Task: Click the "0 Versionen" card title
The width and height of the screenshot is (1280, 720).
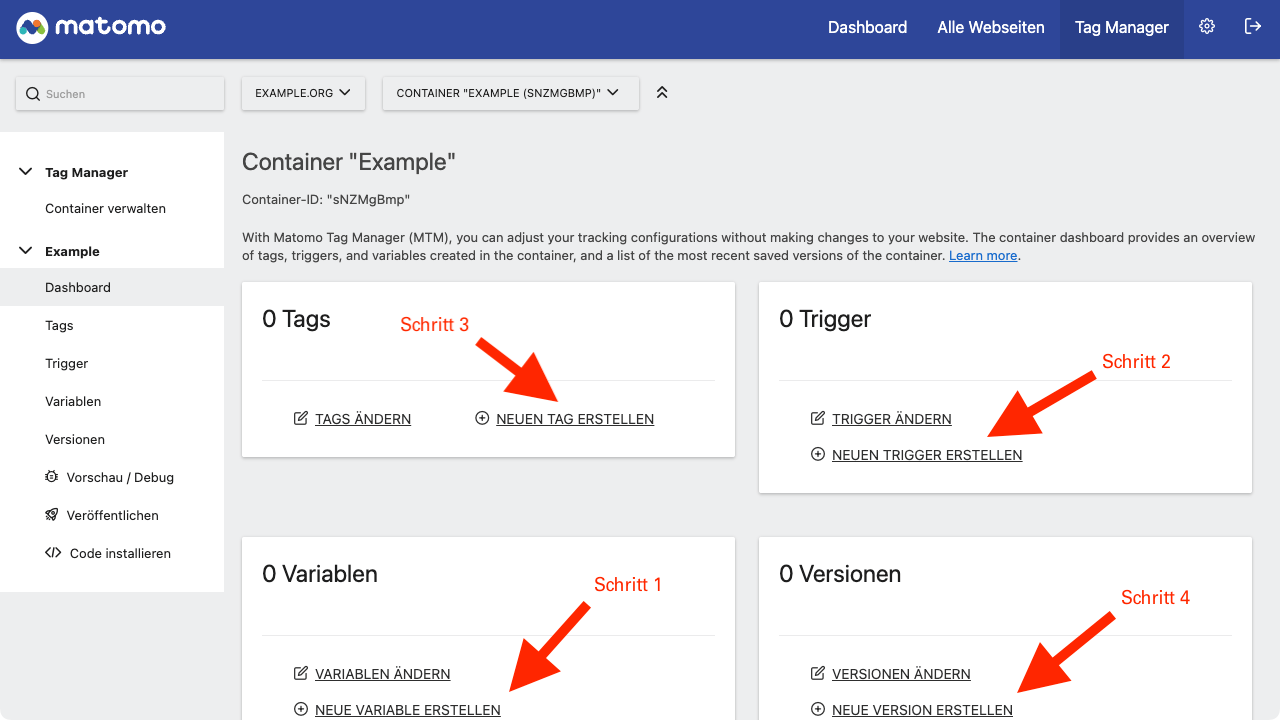Action: click(x=840, y=574)
